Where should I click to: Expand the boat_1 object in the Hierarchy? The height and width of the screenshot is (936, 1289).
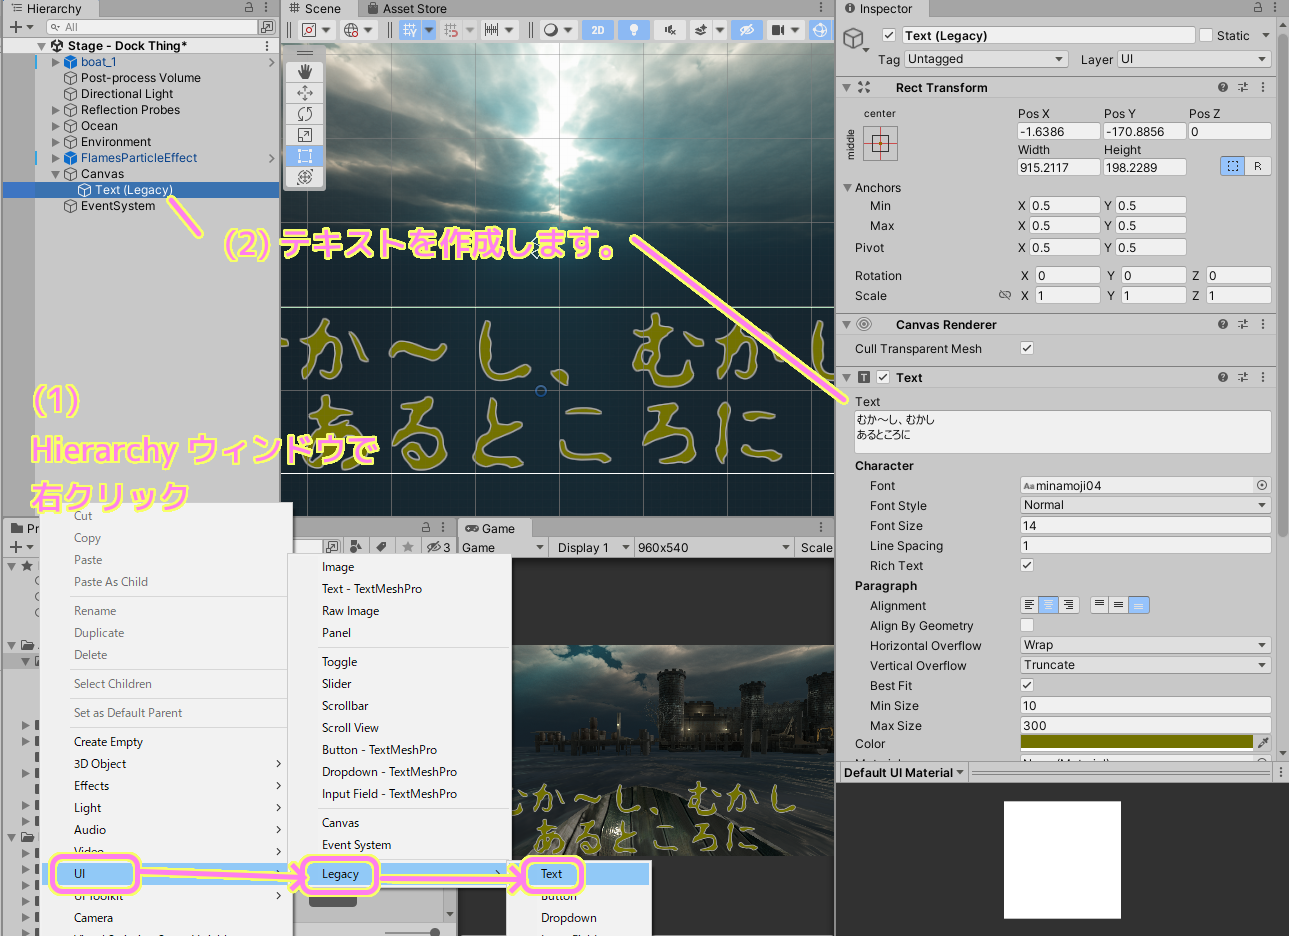coord(55,61)
